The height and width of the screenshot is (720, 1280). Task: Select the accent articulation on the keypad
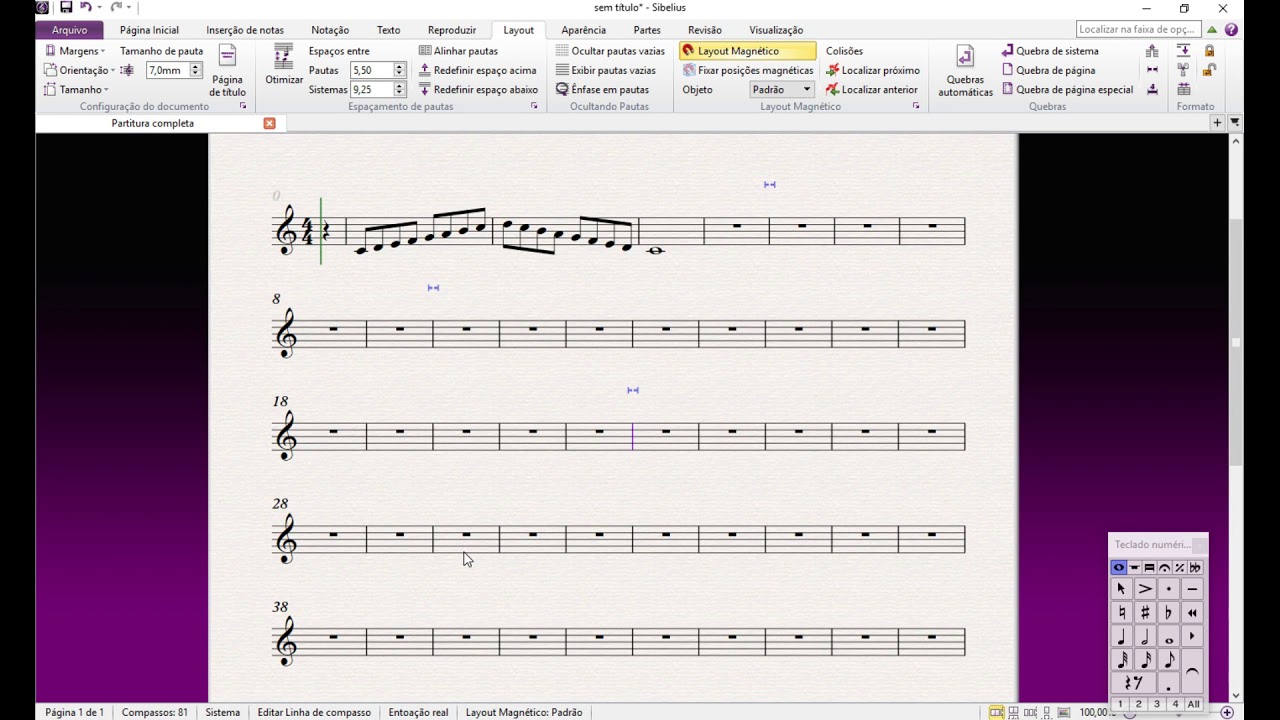click(x=1145, y=589)
